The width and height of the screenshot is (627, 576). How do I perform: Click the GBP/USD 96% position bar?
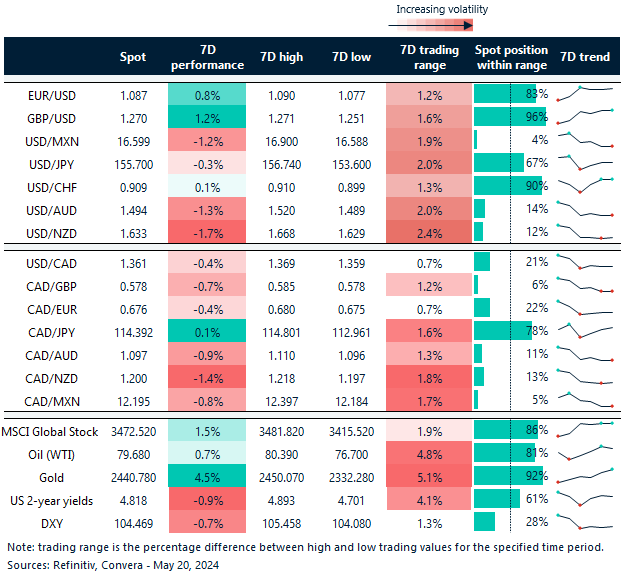tap(509, 117)
